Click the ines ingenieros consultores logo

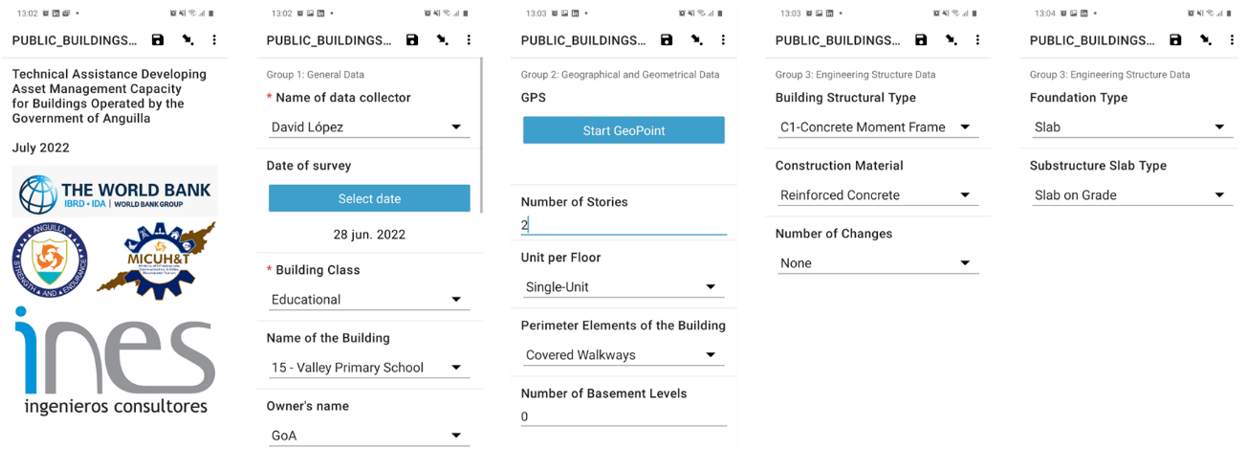(114, 360)
